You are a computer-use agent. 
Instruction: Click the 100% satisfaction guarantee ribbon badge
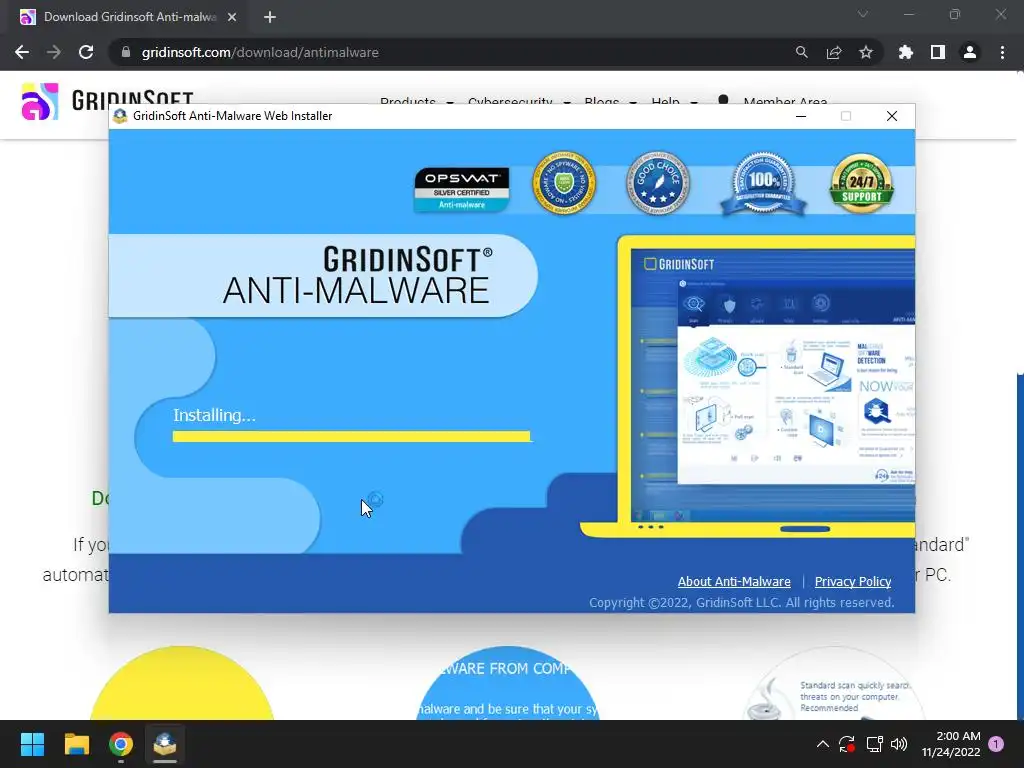click(x=763, y=184)
